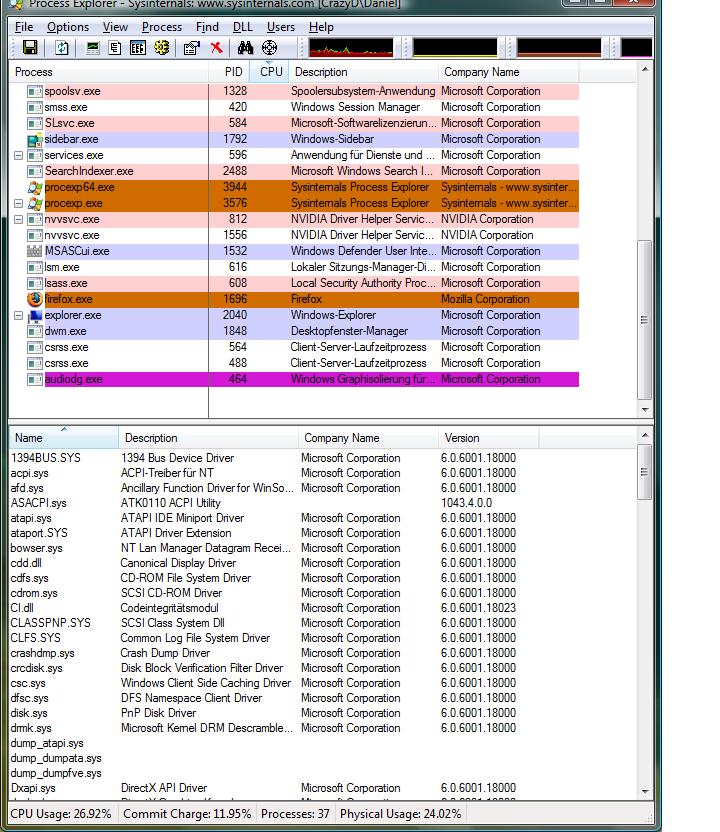
Task: Open the DLL menu
Action: click(x=242, y=27)
